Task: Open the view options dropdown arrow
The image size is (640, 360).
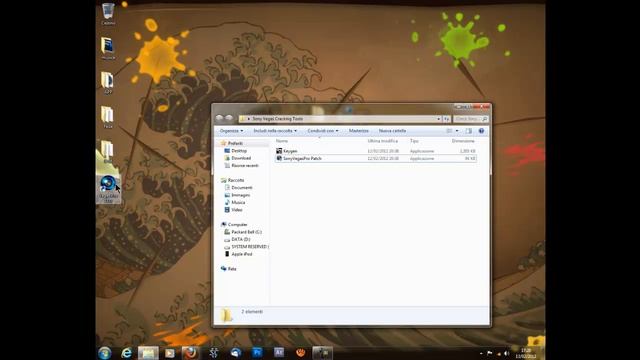Action: coord(457,131)
